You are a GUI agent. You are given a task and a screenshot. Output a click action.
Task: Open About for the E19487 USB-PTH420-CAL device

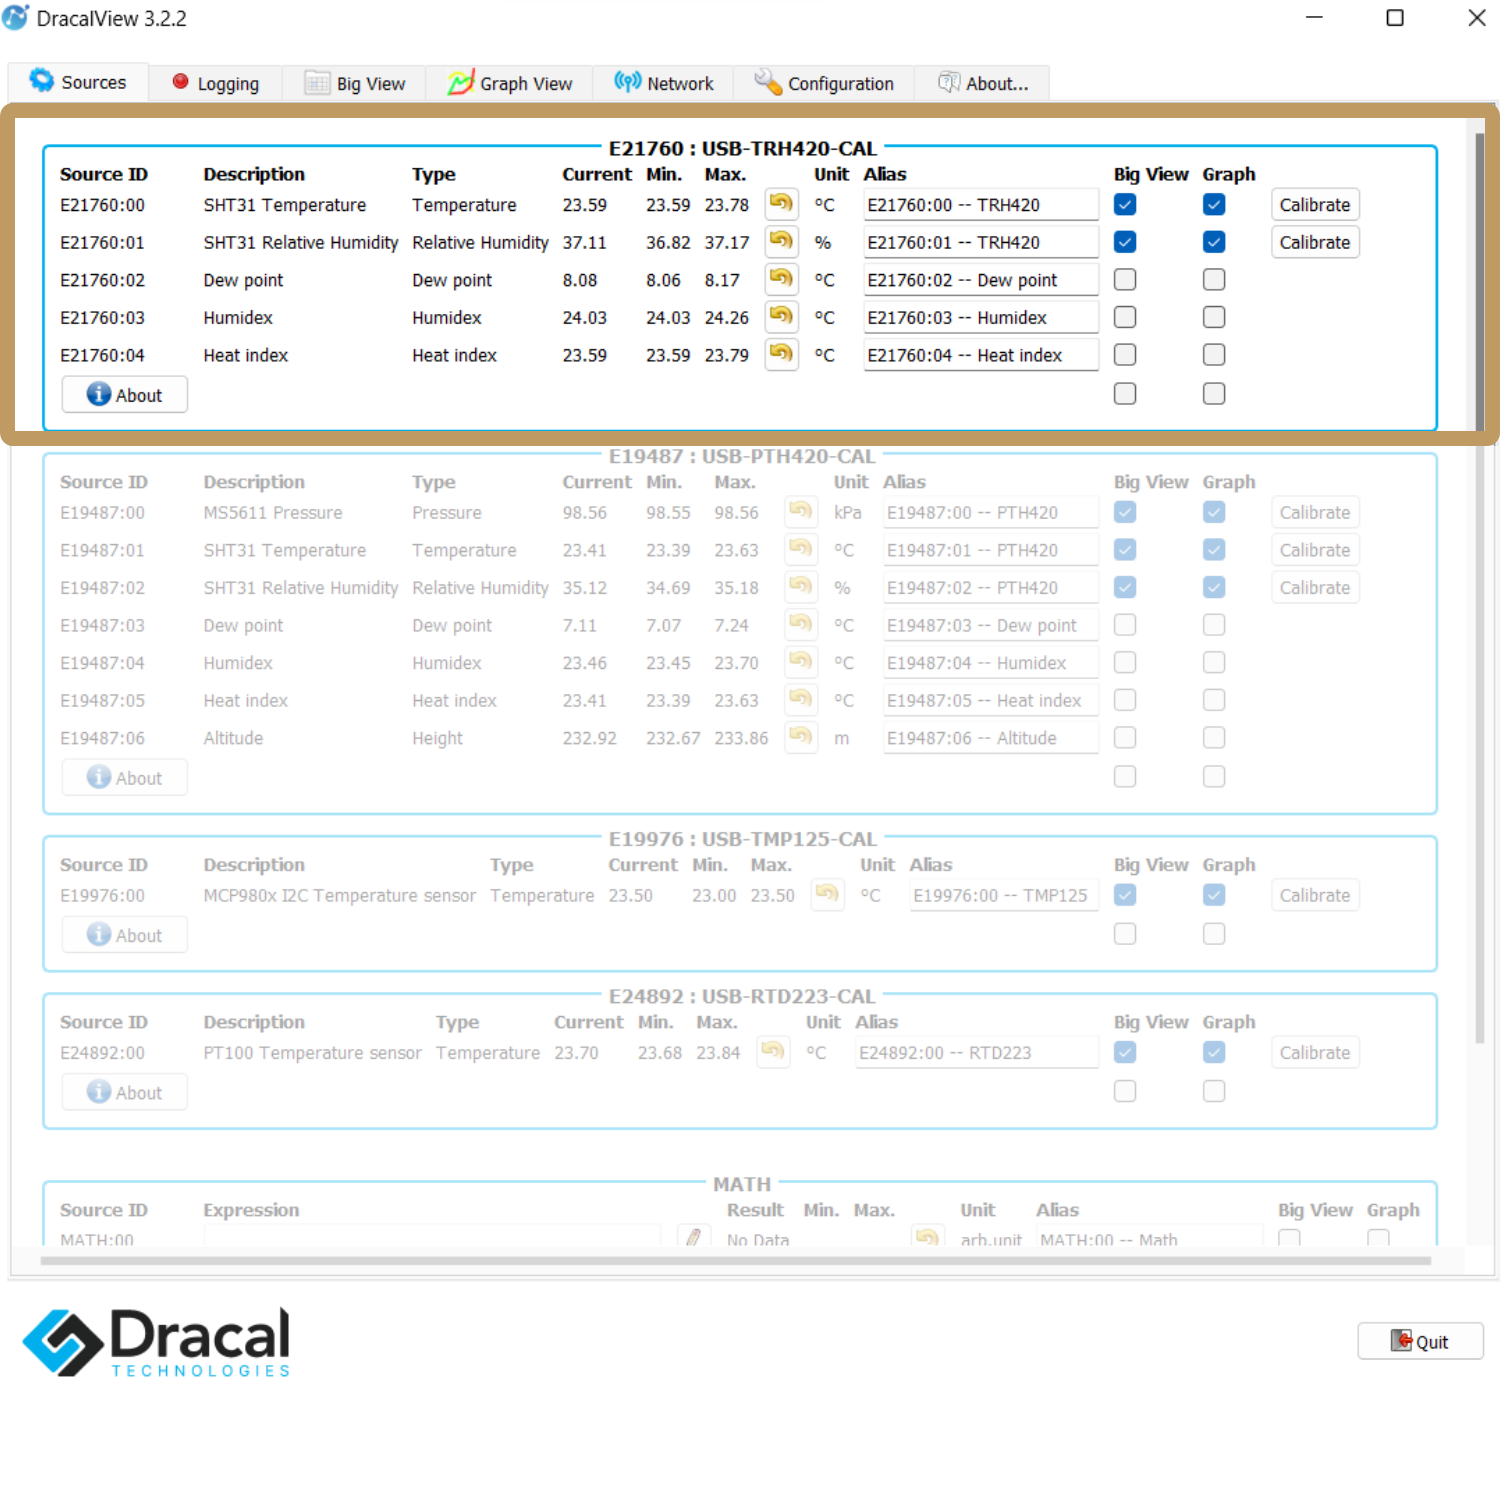(124, 777)
